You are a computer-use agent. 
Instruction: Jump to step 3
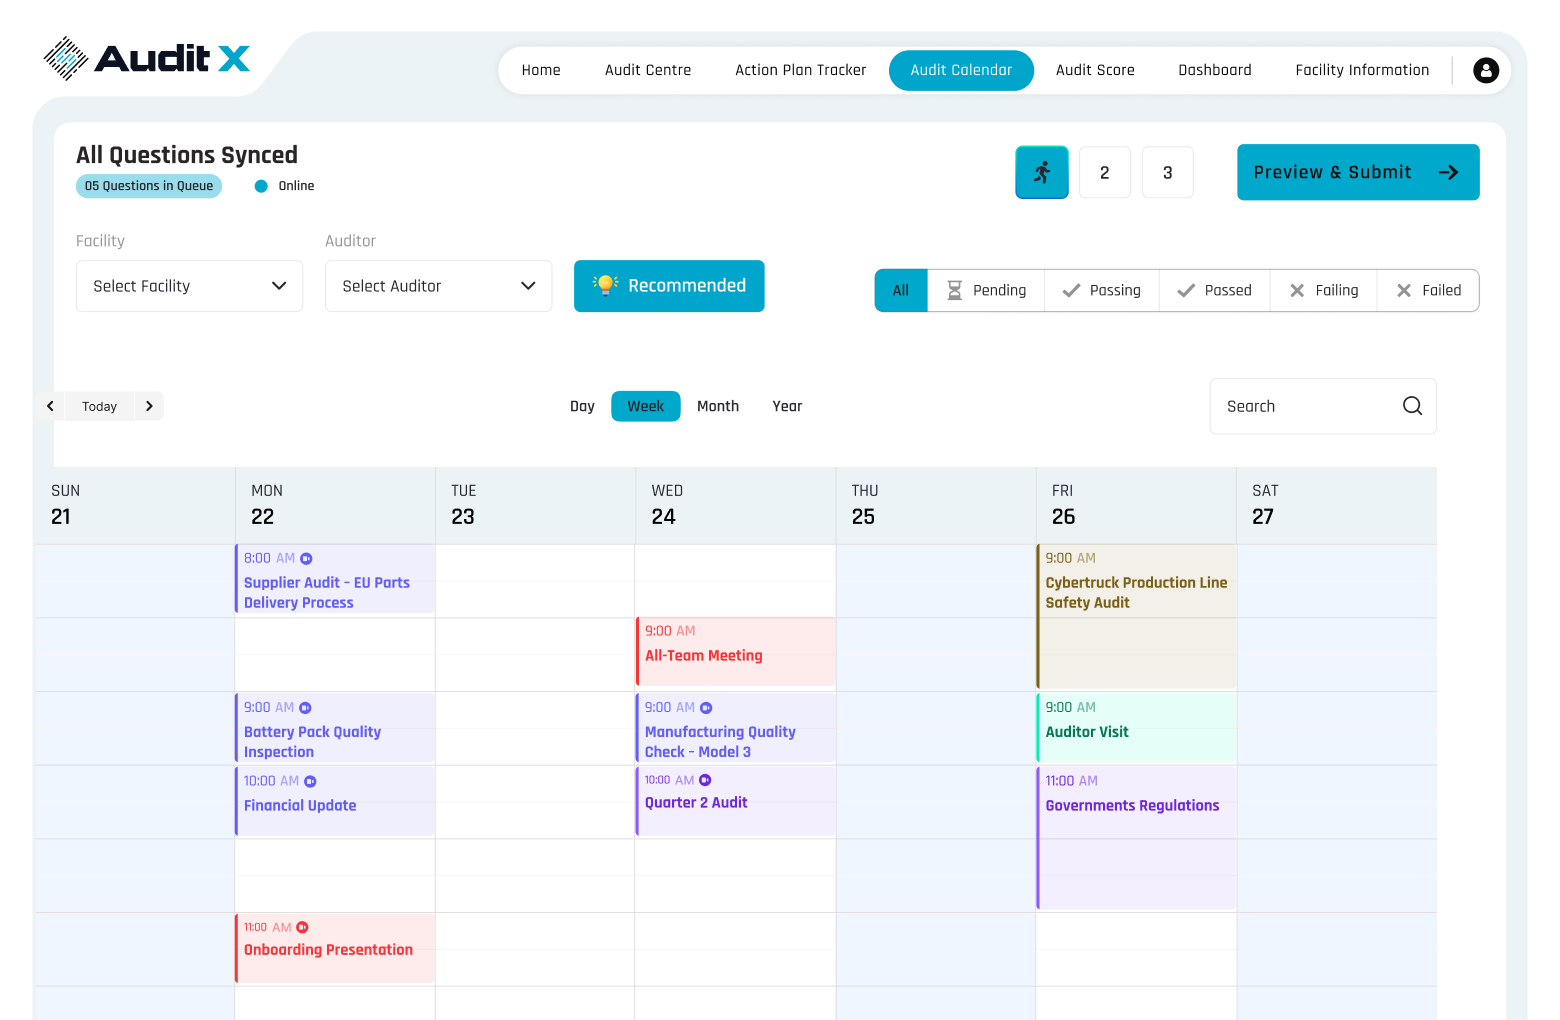point(1167,172)
